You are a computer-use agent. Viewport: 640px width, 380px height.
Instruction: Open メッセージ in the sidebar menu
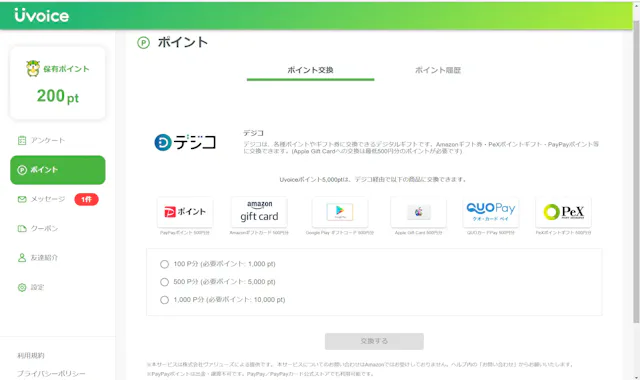[x=48, y=199]
